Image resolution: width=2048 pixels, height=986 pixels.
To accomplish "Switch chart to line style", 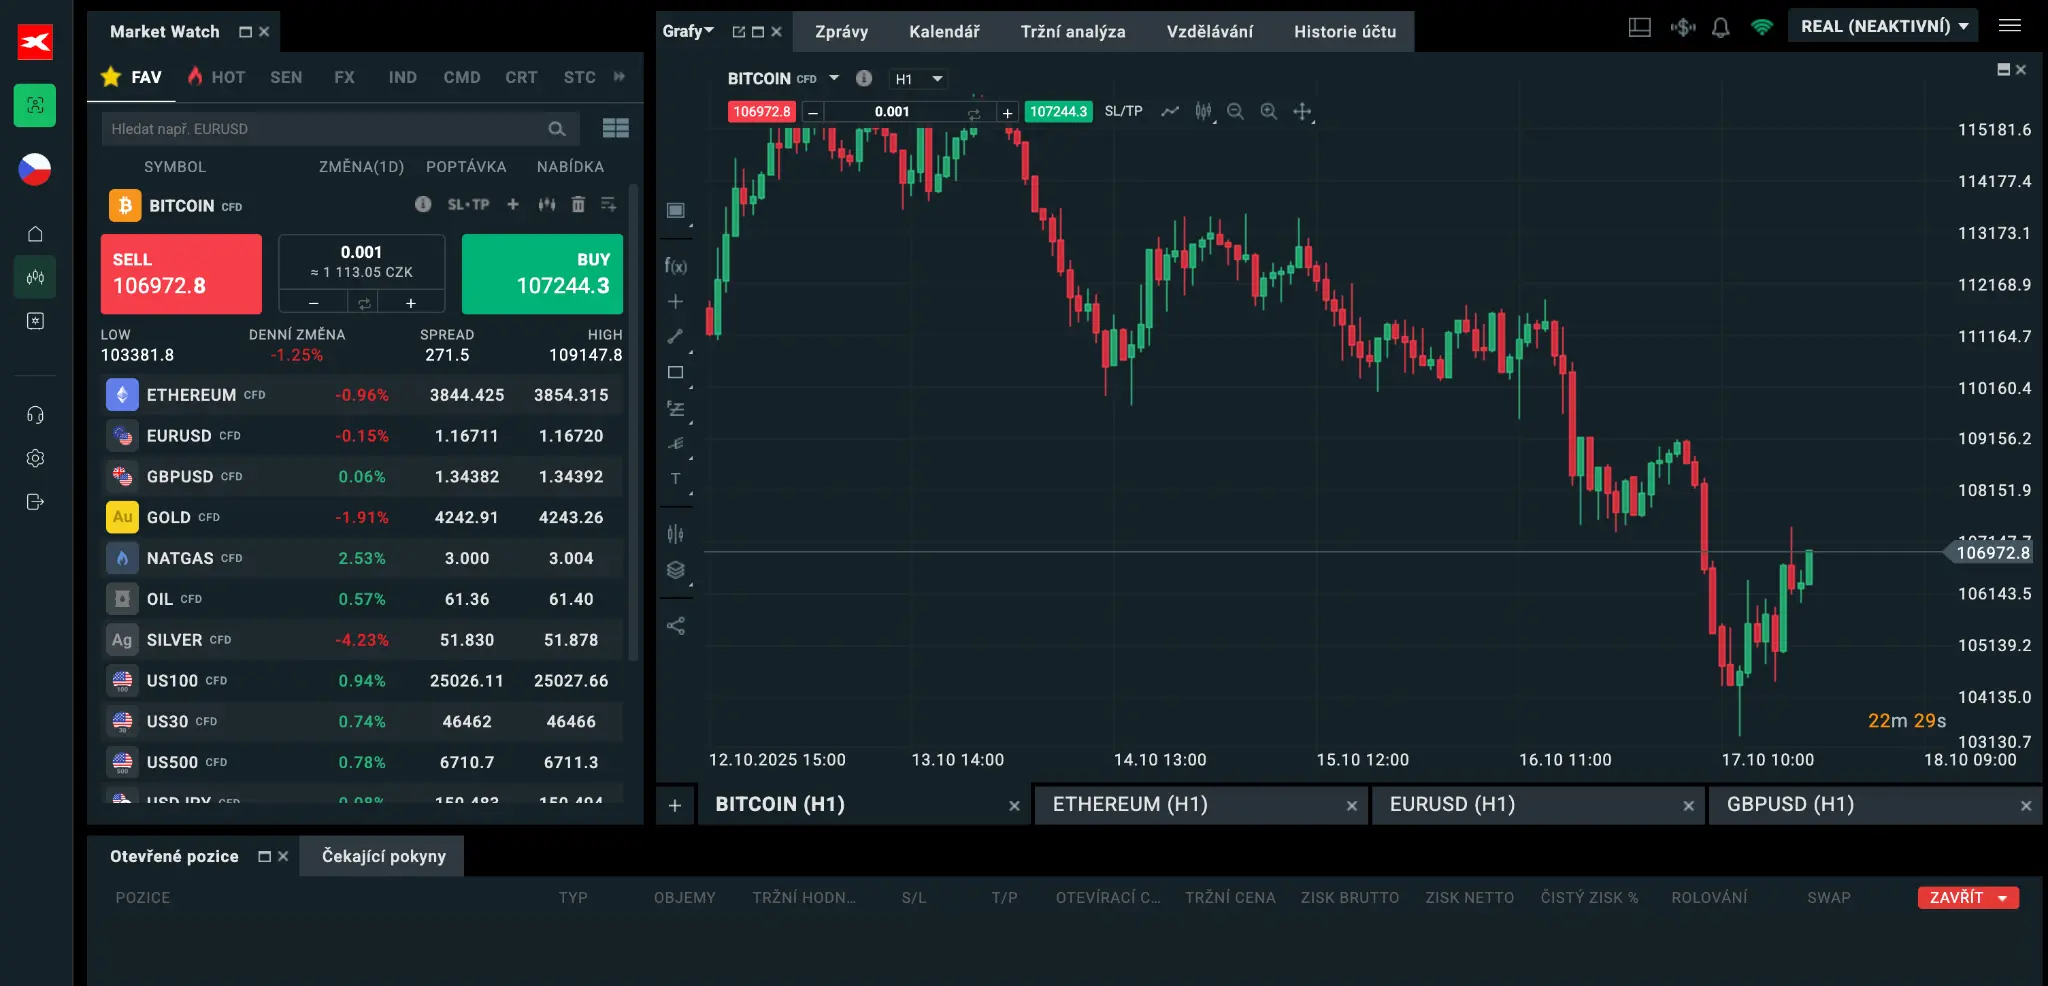I will [x=1170, y=112].
